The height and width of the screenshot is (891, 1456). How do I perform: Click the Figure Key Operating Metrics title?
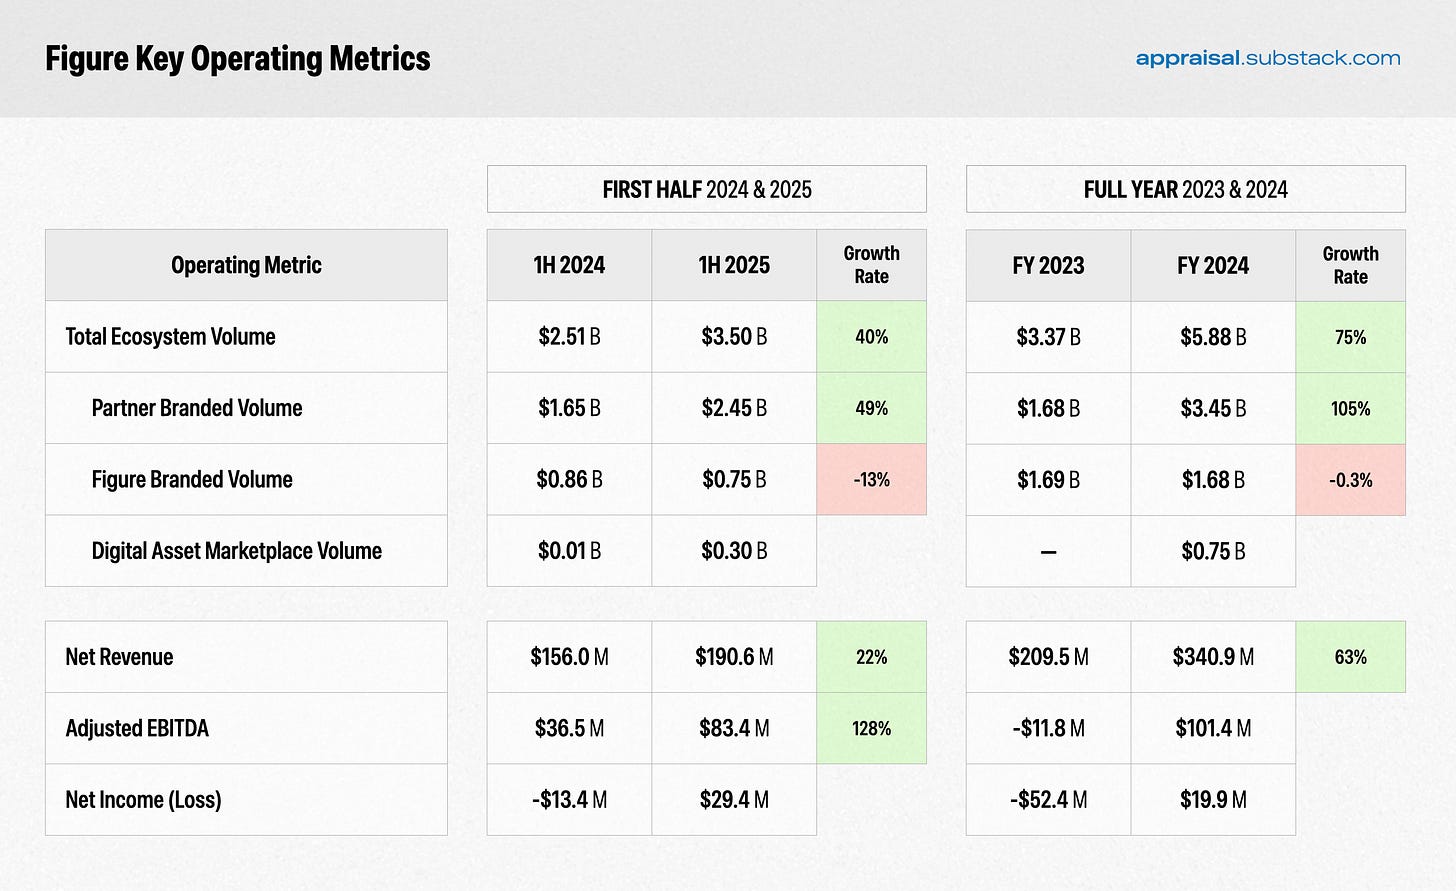click(238, 58)
